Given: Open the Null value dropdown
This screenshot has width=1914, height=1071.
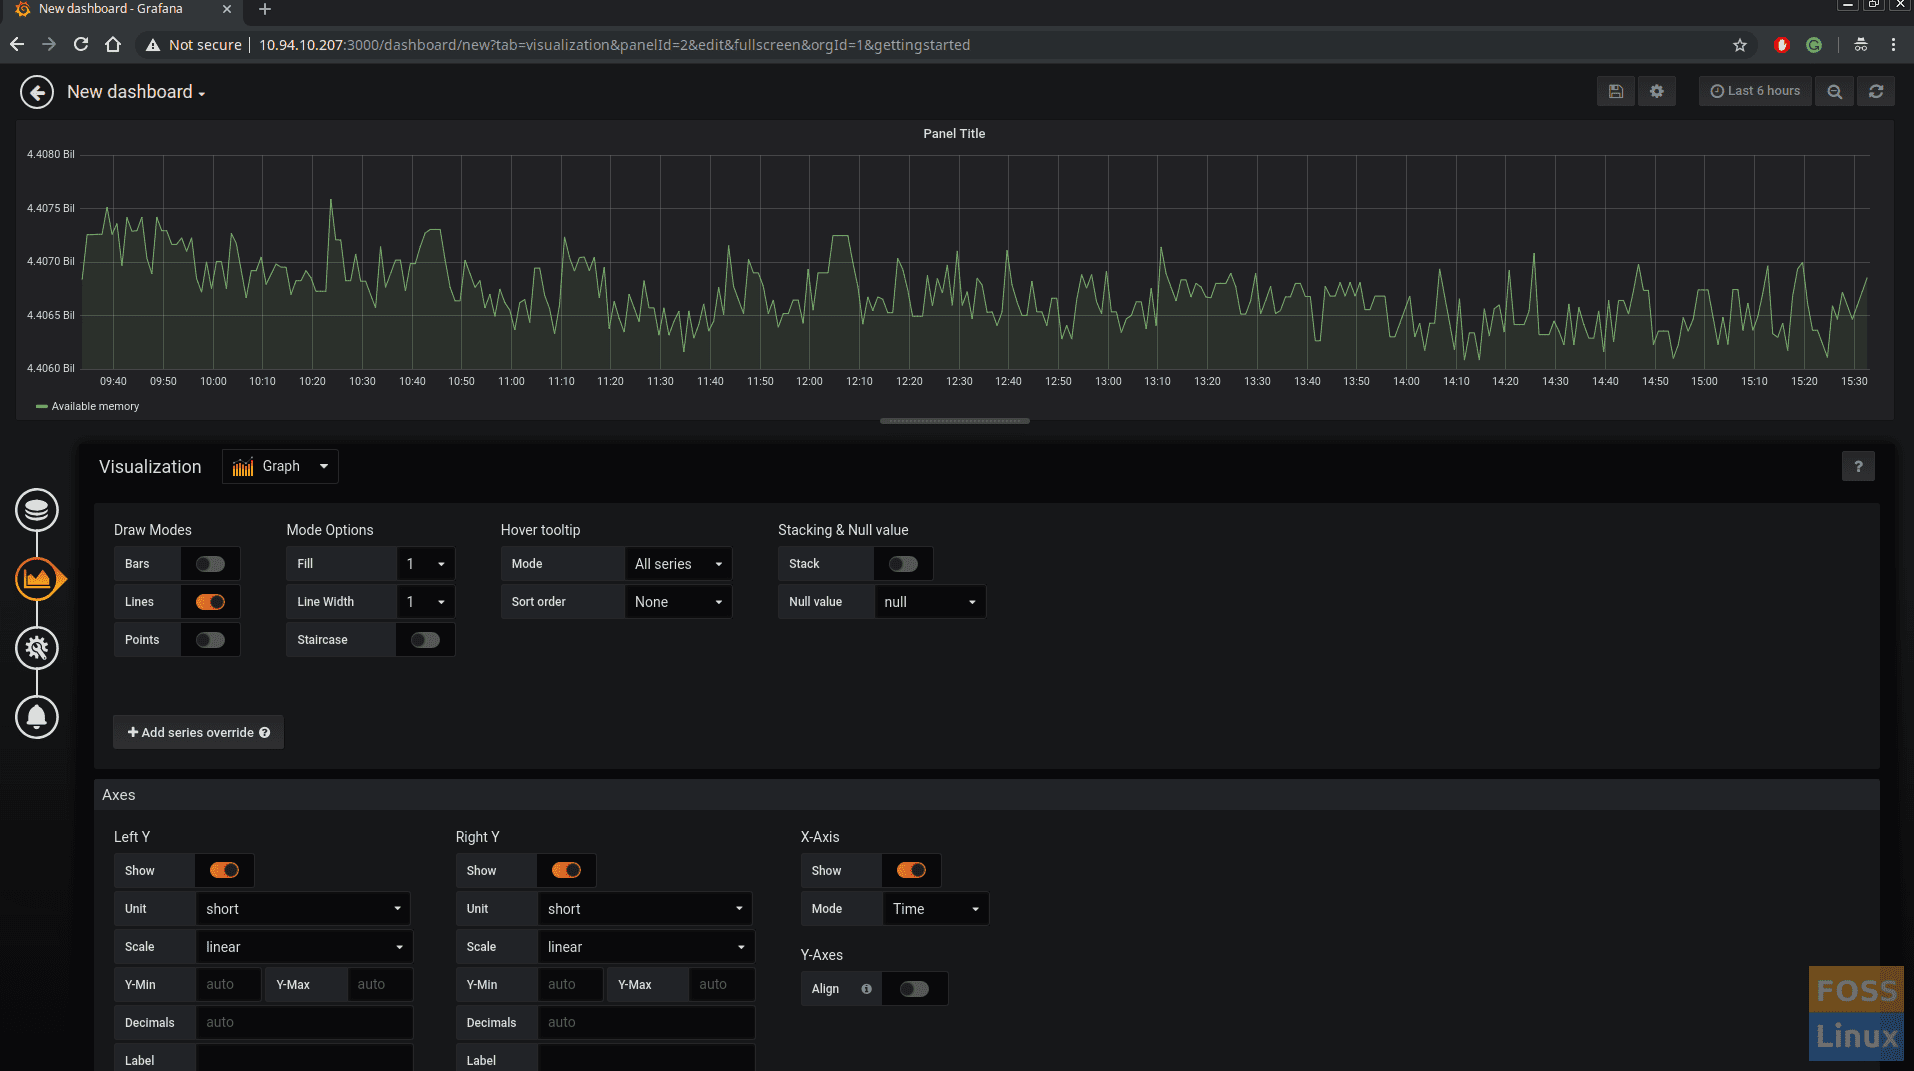Looking at the screenshot, I should tap(930, 602).
